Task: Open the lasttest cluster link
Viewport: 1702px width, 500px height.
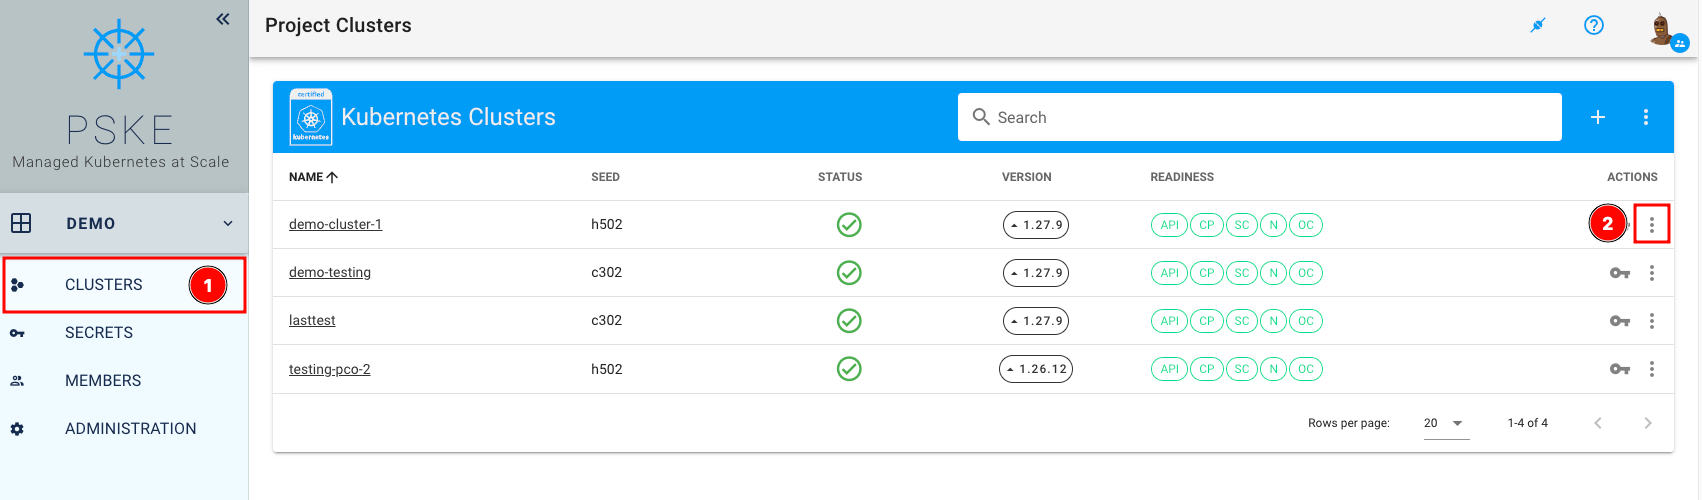Action: [312, 320]
